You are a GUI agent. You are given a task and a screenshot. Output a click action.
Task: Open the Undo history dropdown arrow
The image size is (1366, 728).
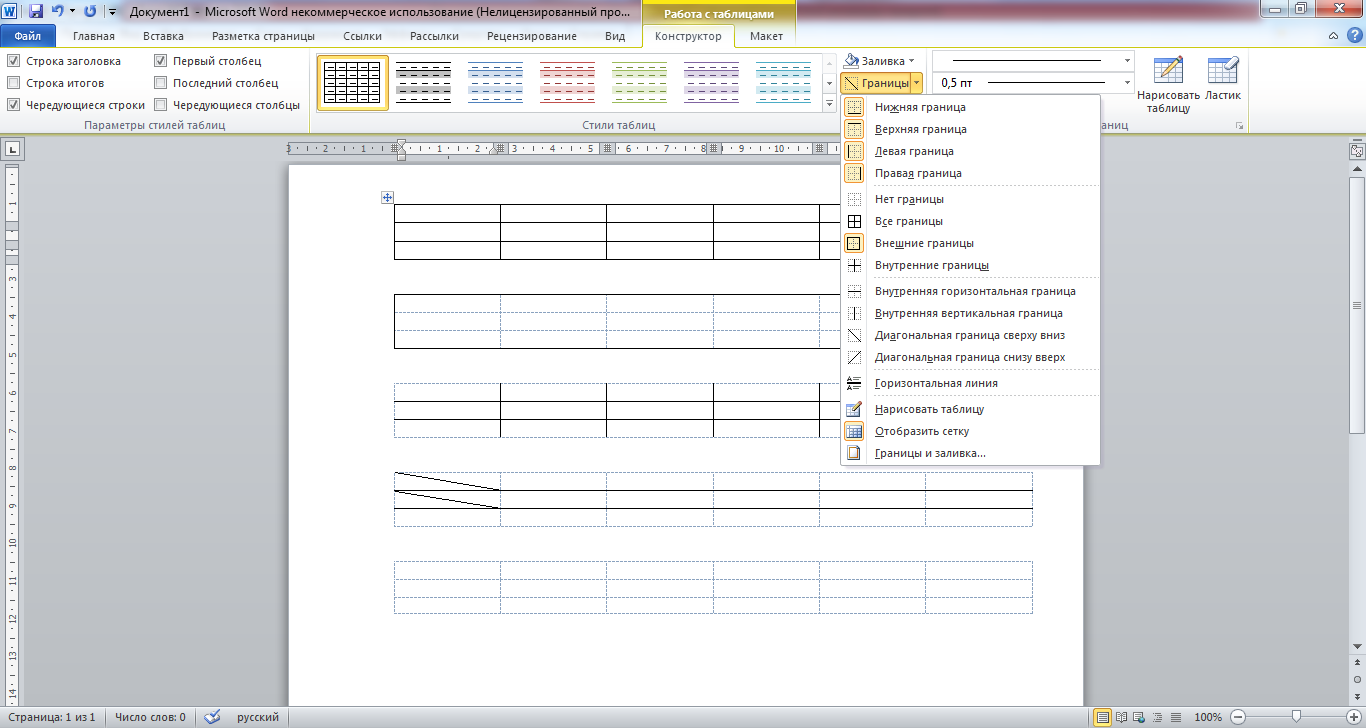point(72,11)
